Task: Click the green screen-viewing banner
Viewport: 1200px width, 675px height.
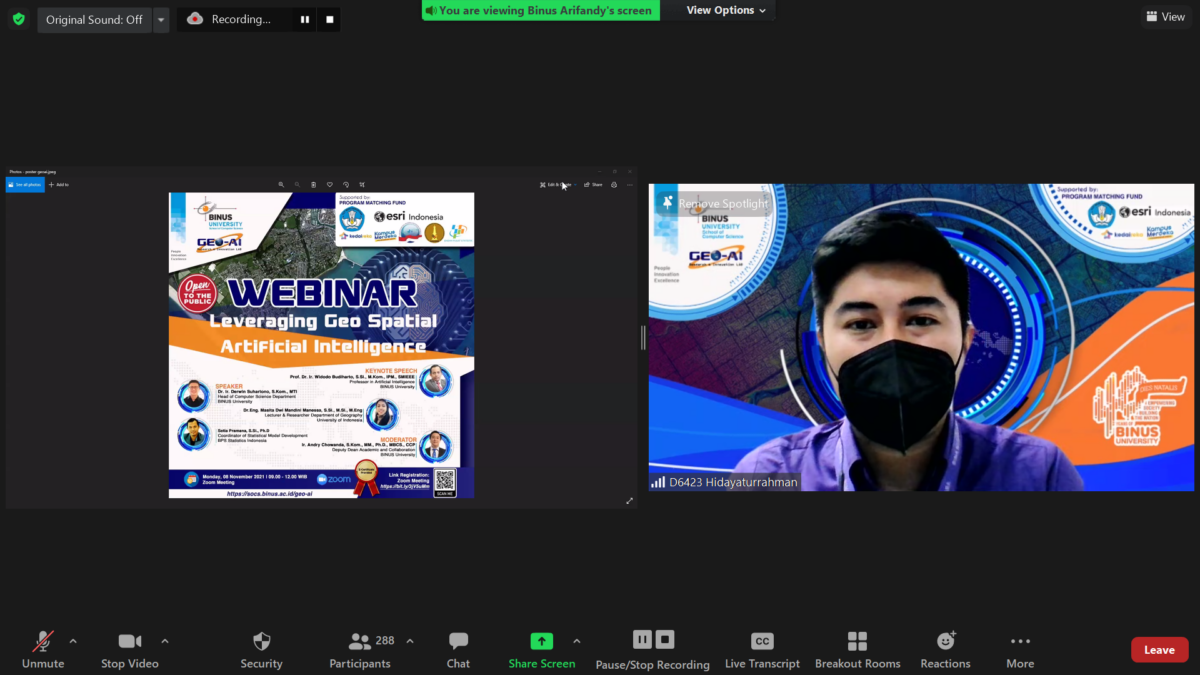Action: click(x=540, y=10)
